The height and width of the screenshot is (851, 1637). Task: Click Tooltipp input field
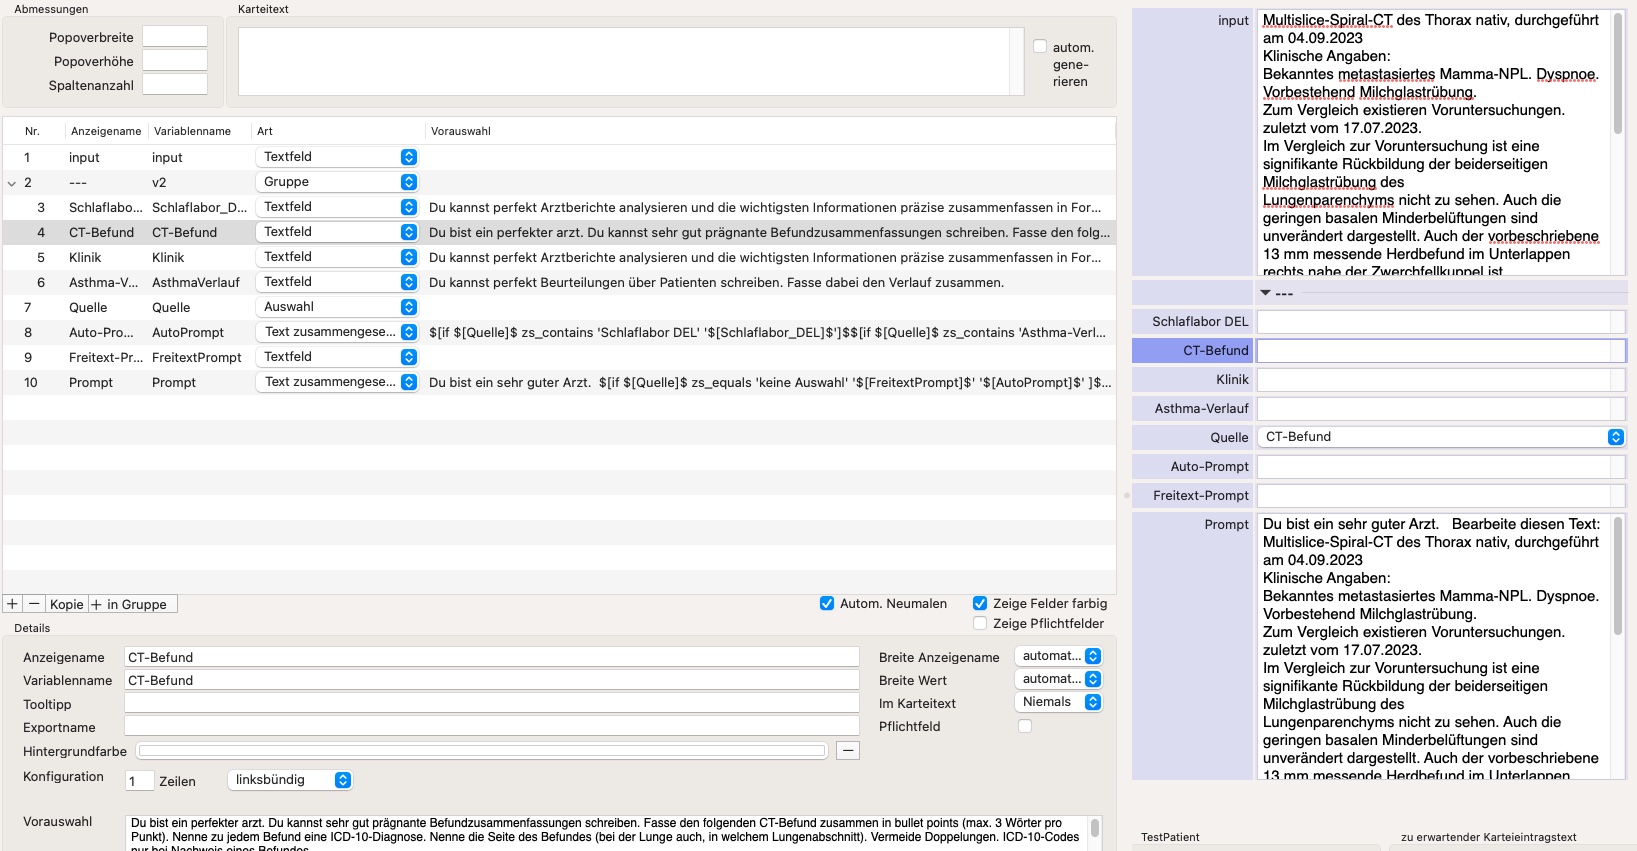point(492,704)
